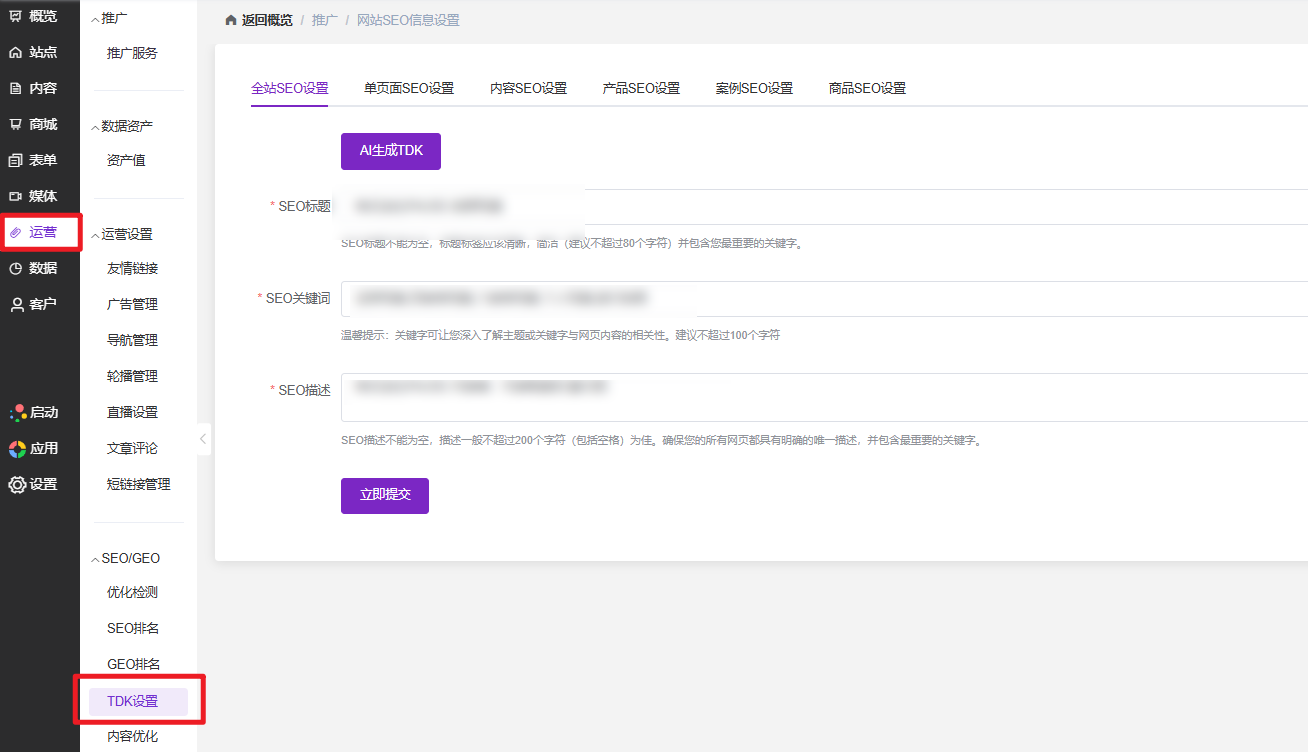Open the 客户 customer person icon

click(x=16, y=304)
